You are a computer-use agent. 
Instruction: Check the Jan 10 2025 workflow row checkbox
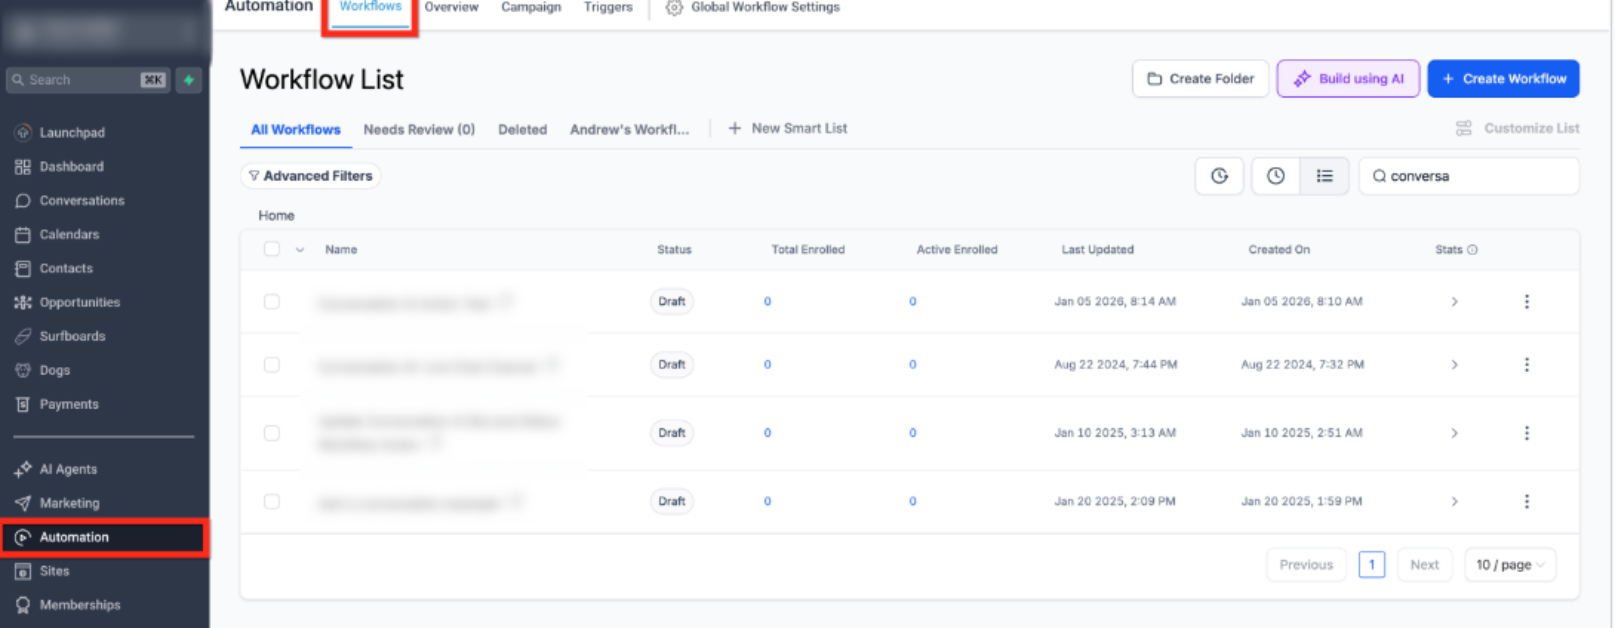tap(272, 433)
